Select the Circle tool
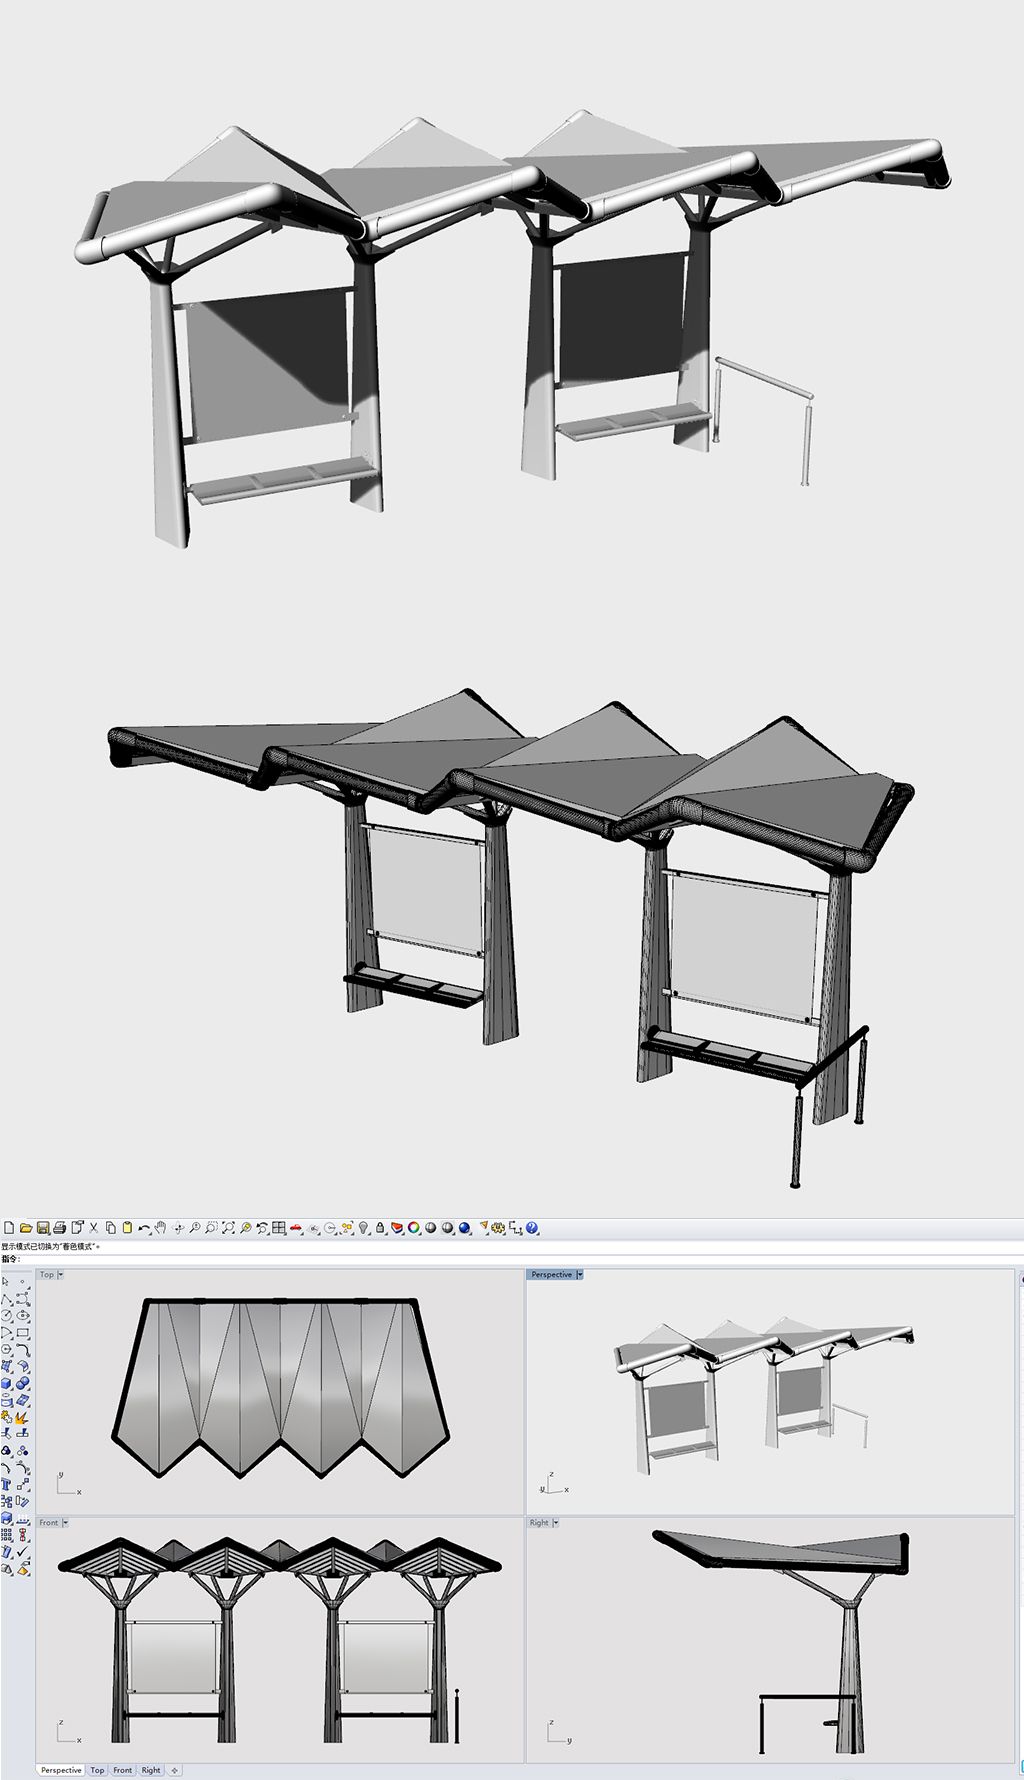Screen dimensions: 1024x1780 point(7,1318)
